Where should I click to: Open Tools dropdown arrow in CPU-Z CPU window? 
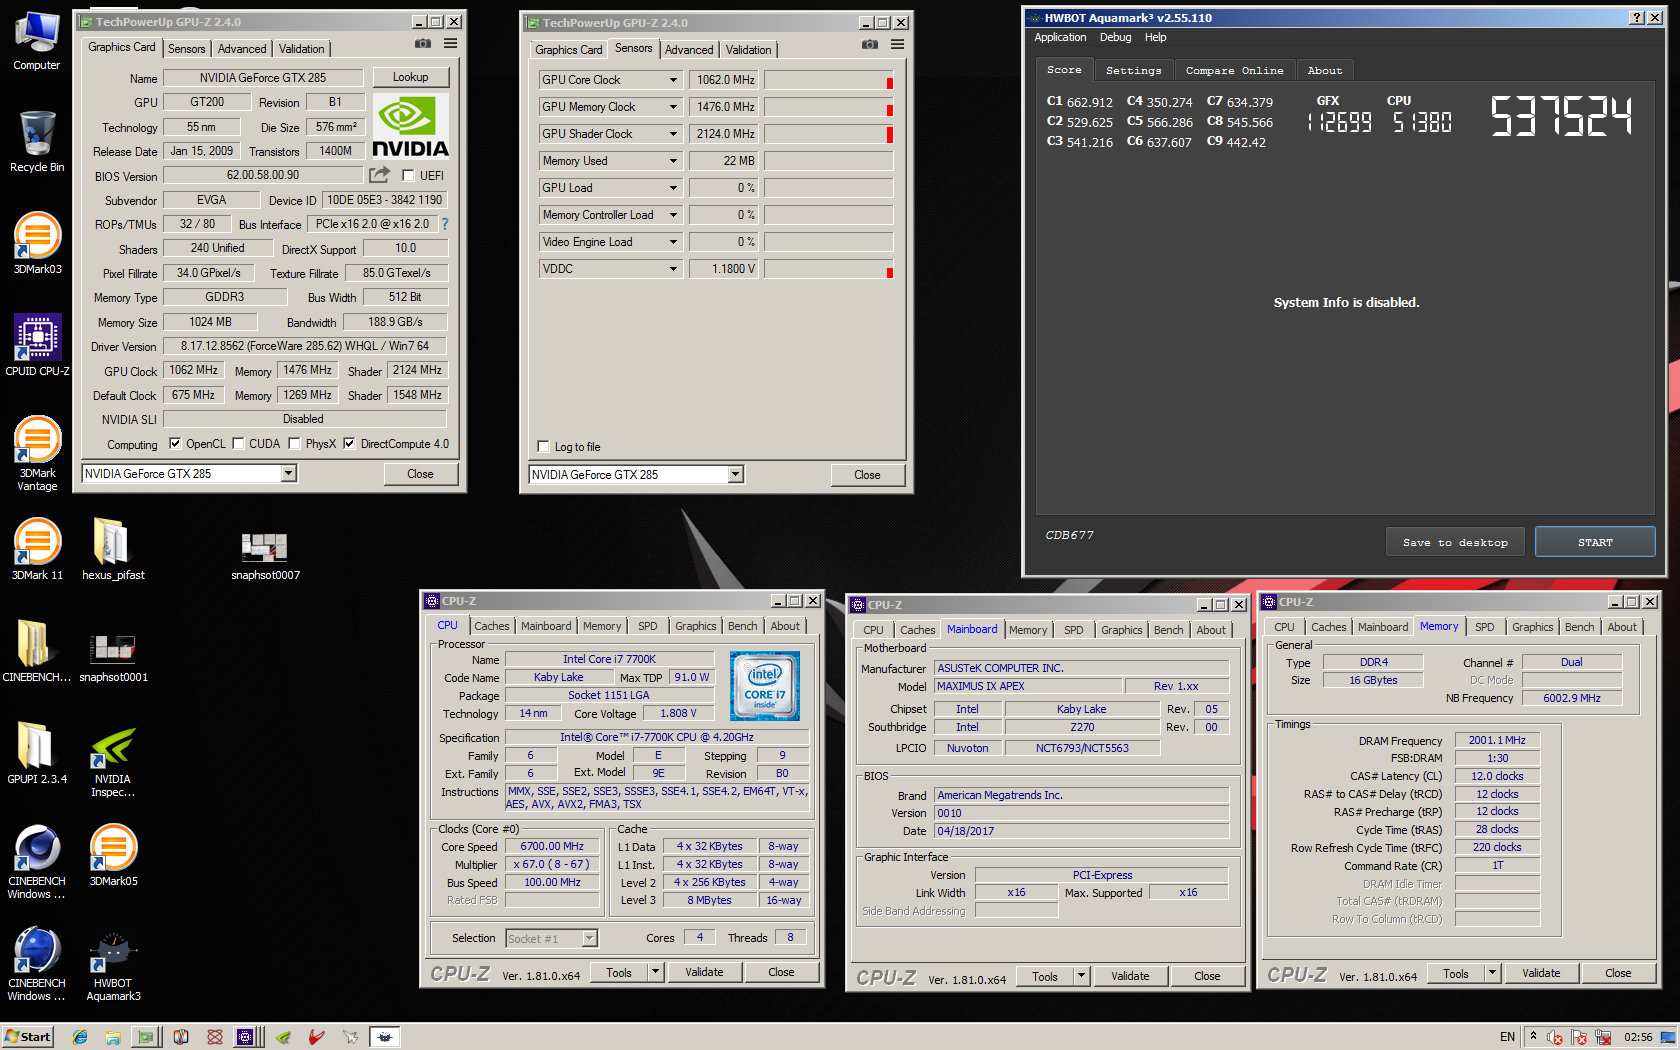pos(656,972)
